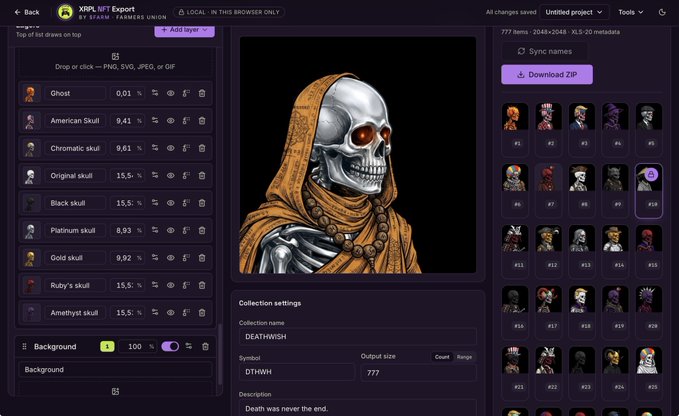Screen dimensions: 679x416
Task: Hide the Original skull trait
Action: (x=171, y=175)
